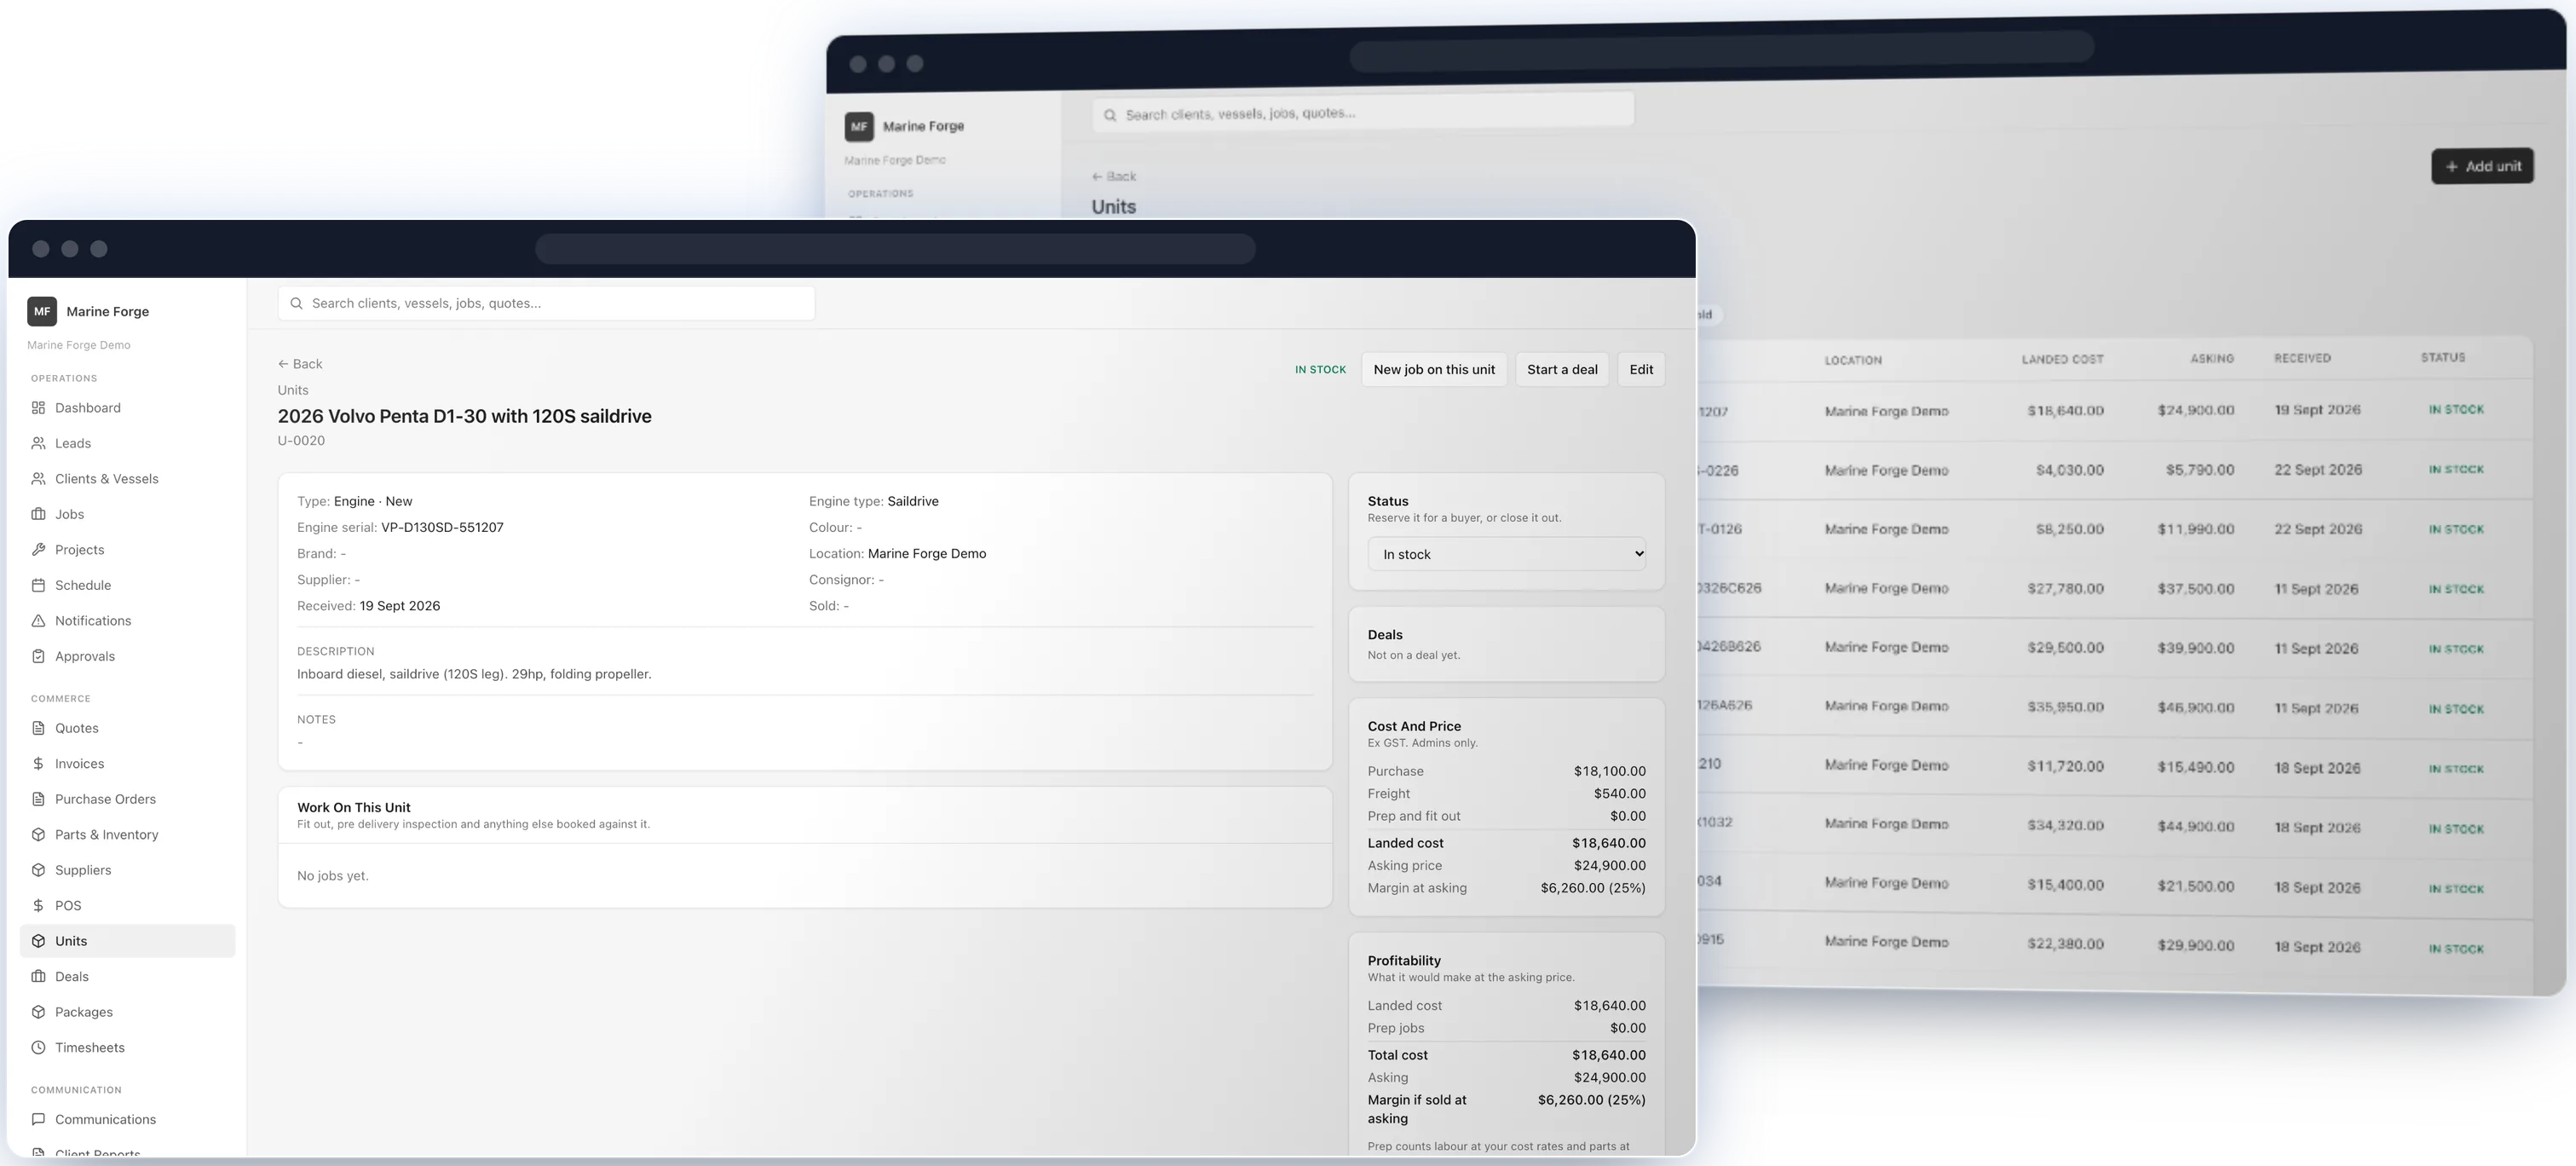Click the Parts & Inventory box icon
This screenshot has height=1166, width=2576.
coord(38,835)
